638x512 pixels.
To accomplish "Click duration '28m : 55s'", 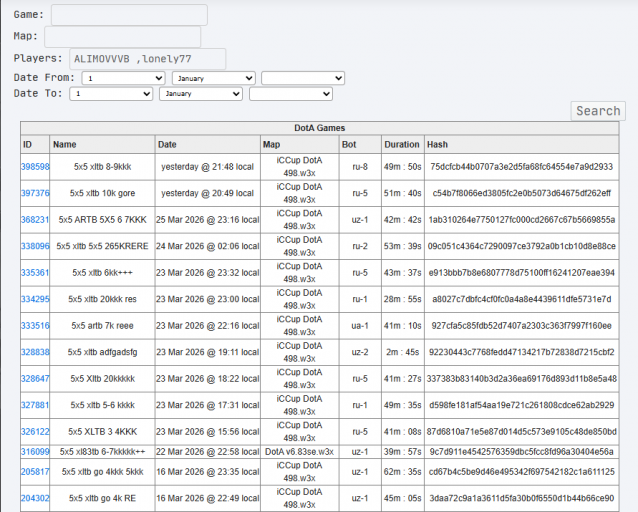I will (x=402, y=299).
